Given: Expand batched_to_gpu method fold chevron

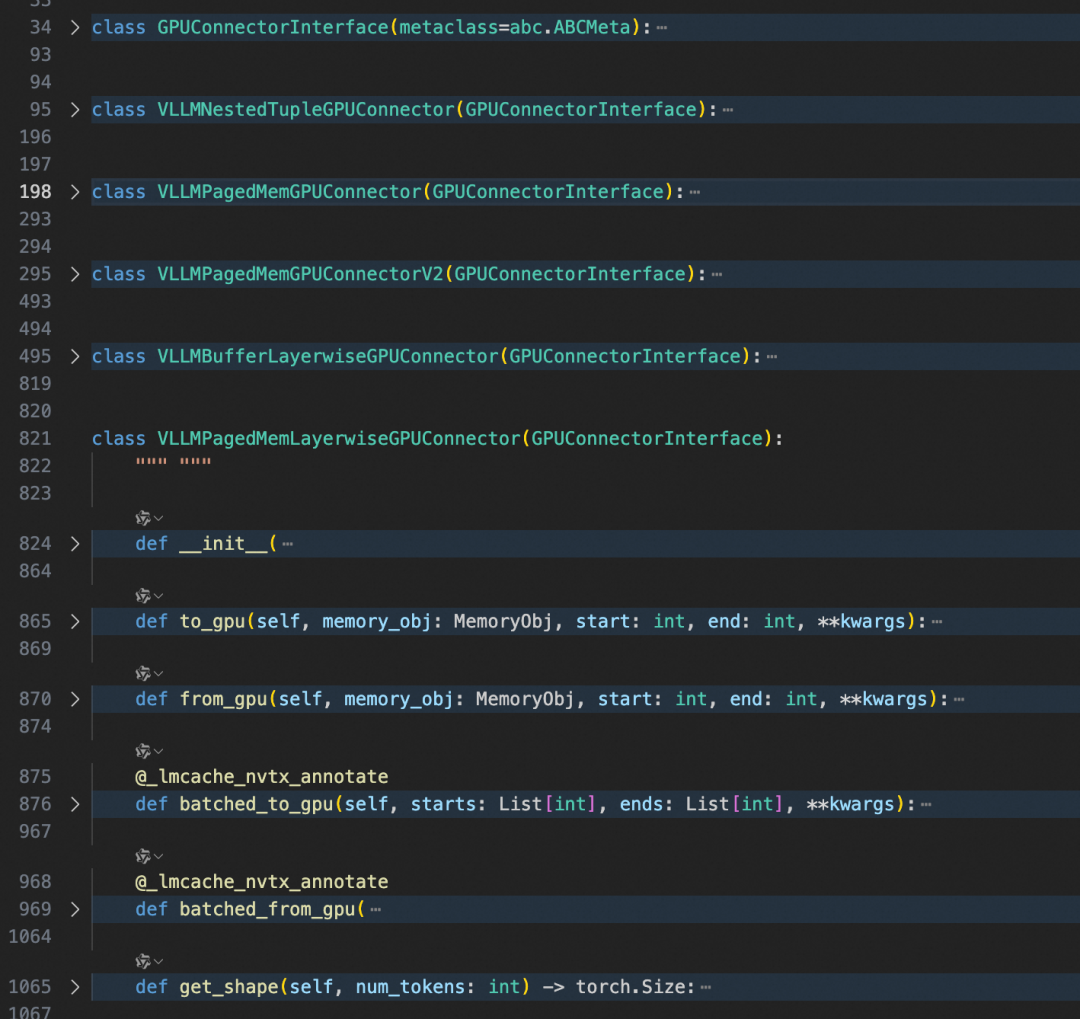Looking at the screenshot, I should point(75,804).
